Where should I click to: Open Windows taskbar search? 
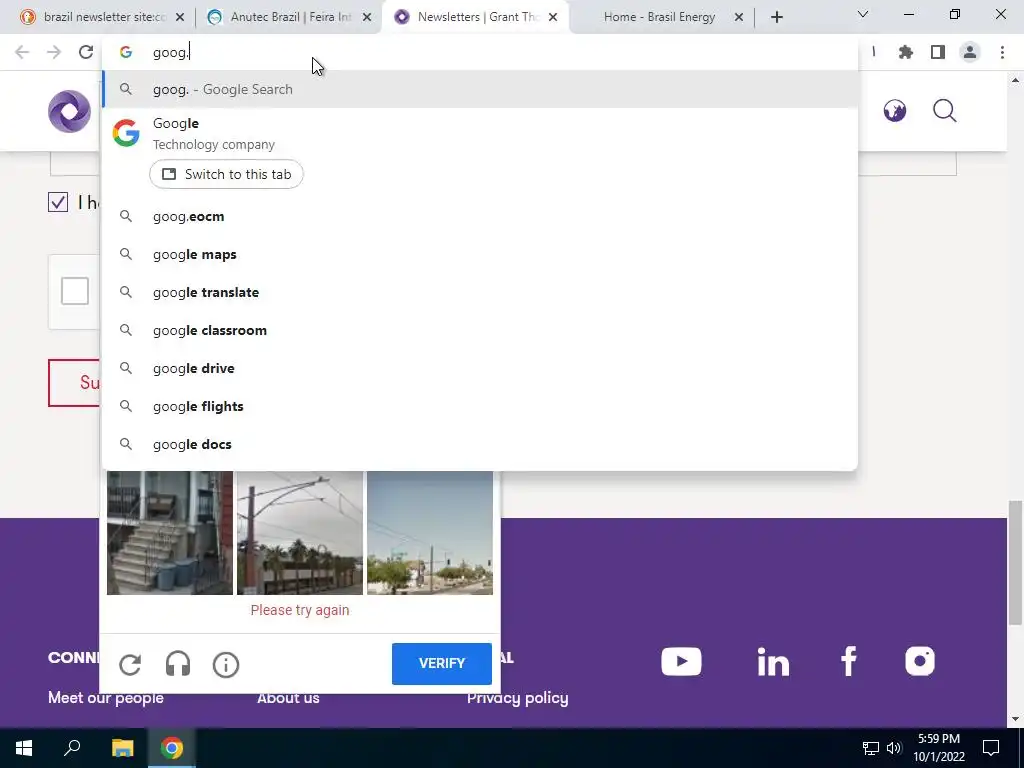point(72,748)
